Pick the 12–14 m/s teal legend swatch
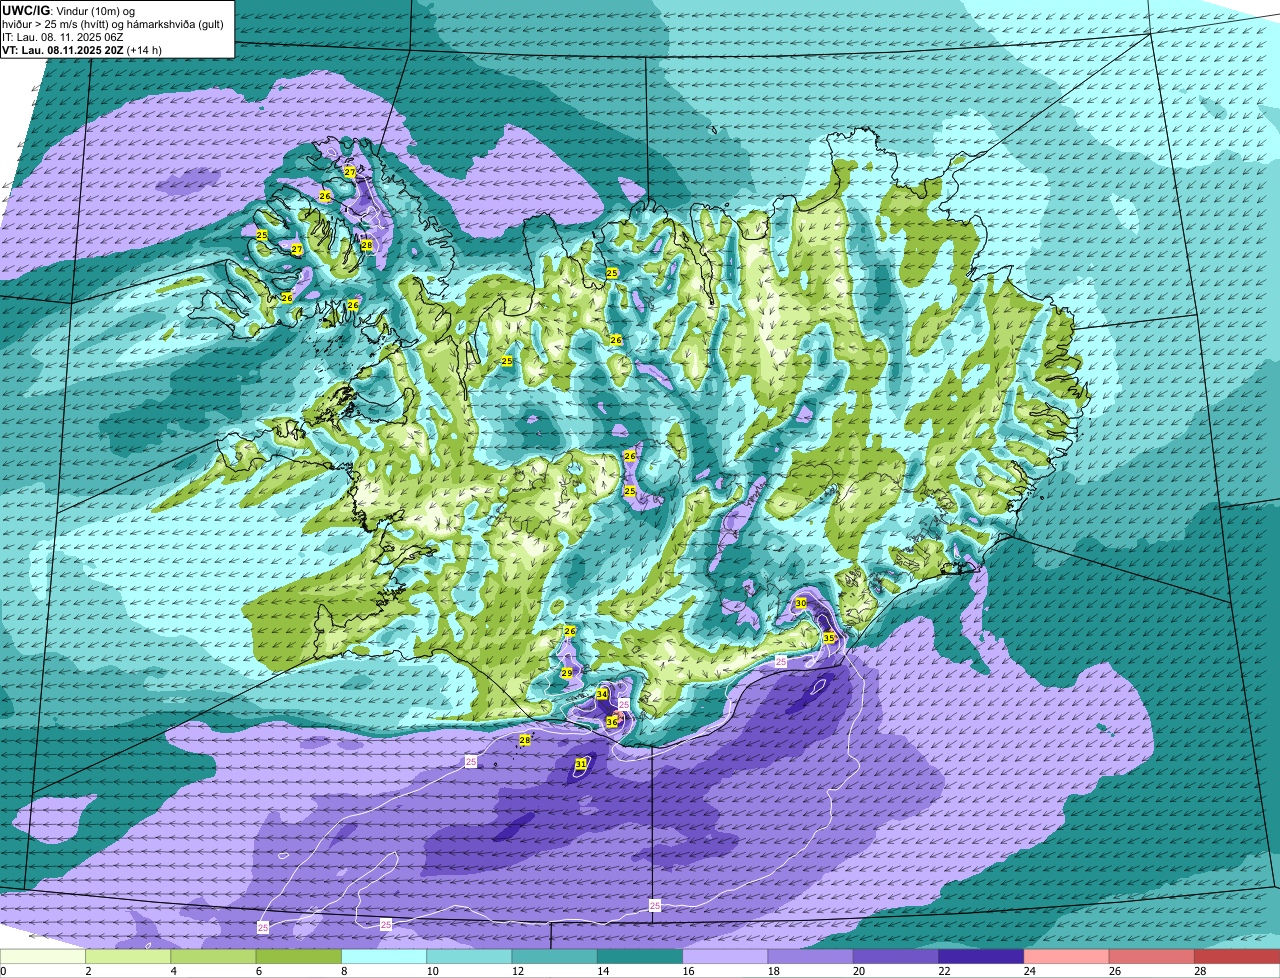This screenshot has height=978, width=1280. tap(555, 957)
